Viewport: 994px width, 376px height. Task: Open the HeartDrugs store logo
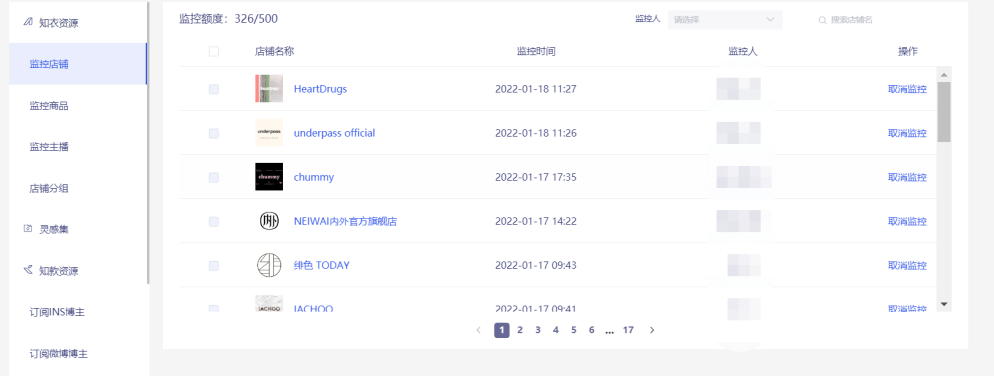269,89
